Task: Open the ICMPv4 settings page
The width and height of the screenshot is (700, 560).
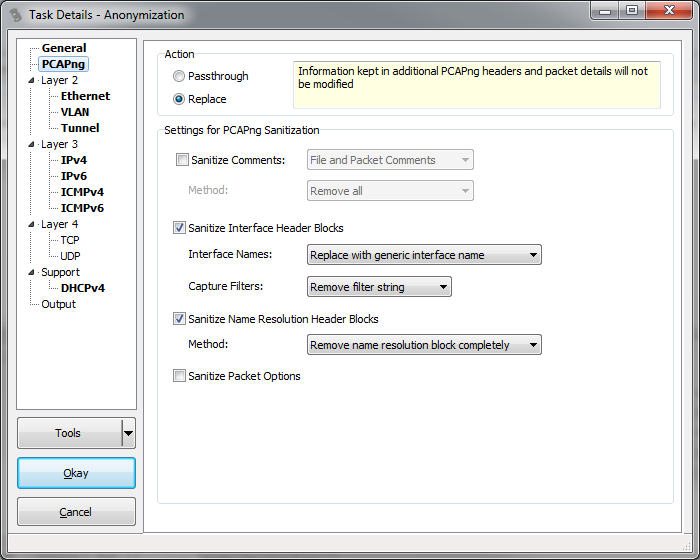Action: (x=82, y=192)
